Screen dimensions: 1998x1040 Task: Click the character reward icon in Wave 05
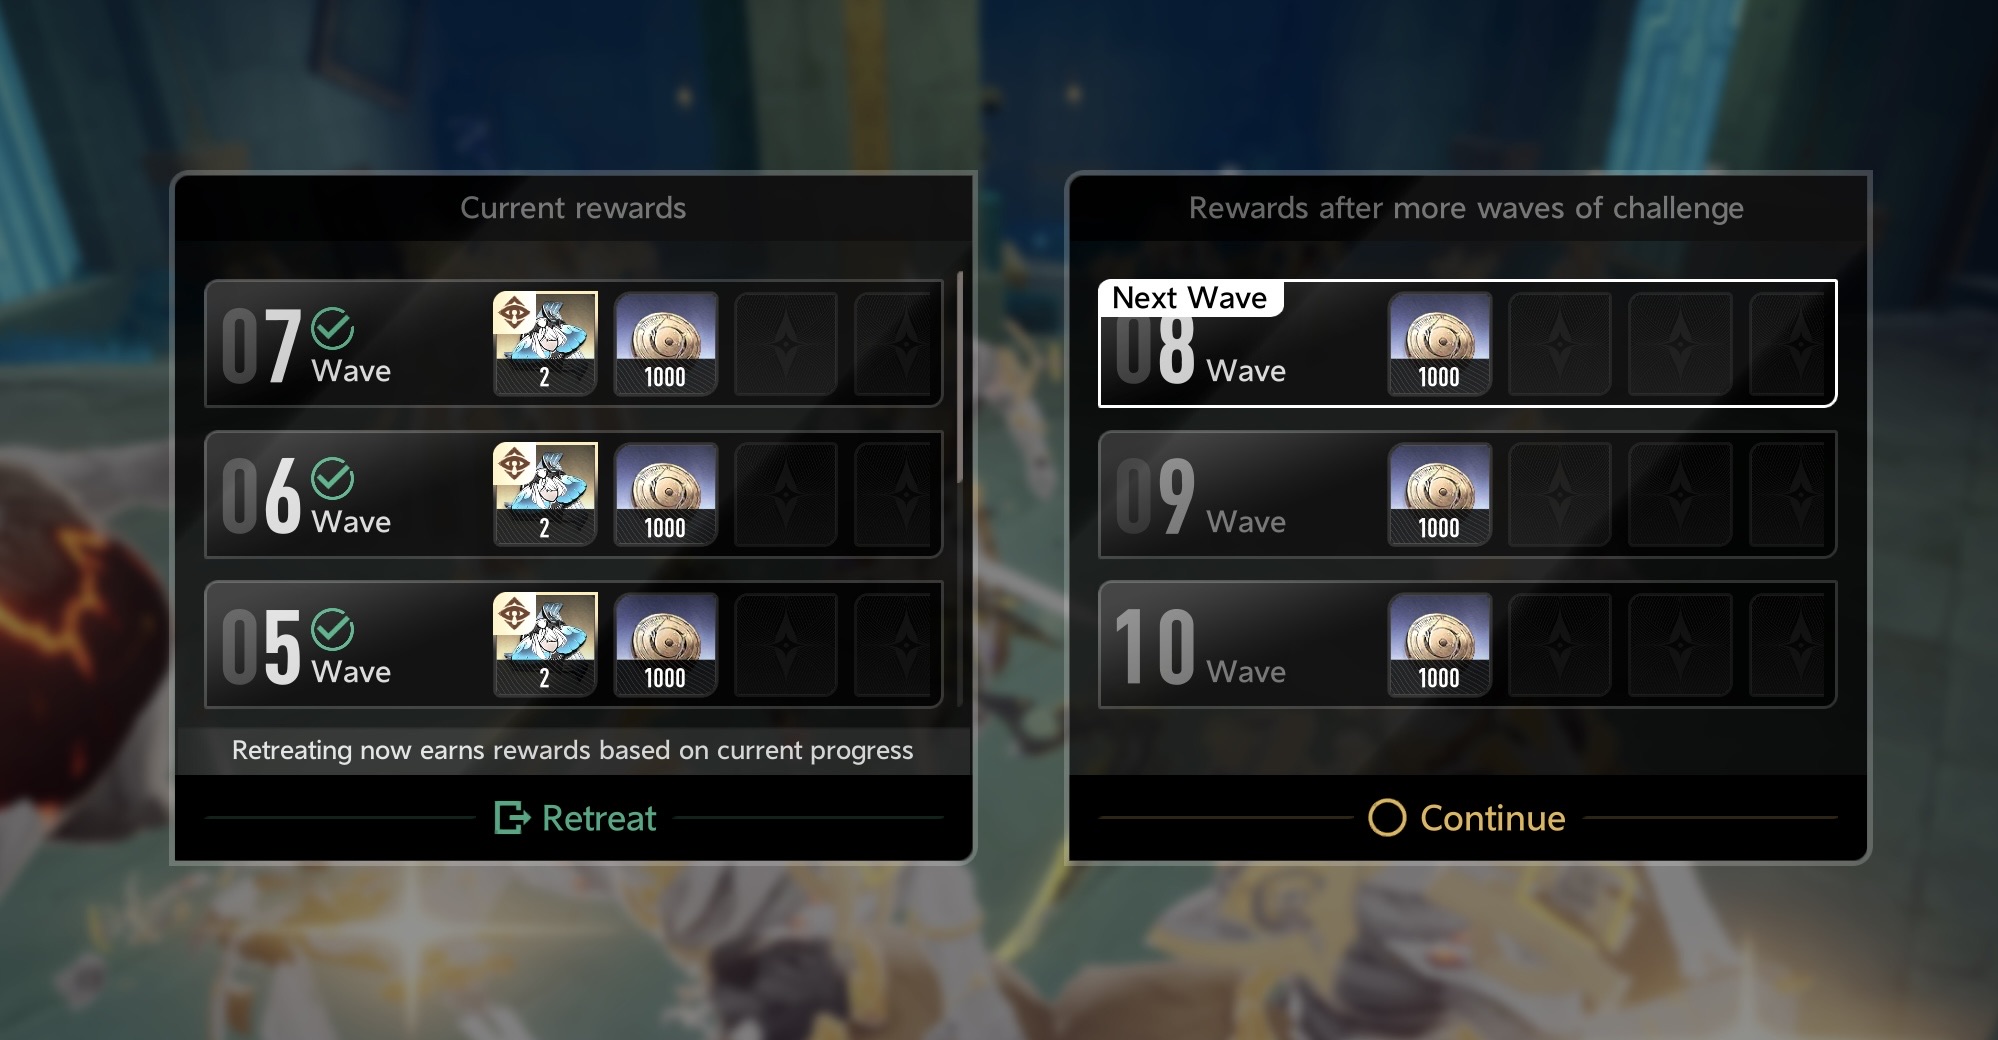click(545, 644)
